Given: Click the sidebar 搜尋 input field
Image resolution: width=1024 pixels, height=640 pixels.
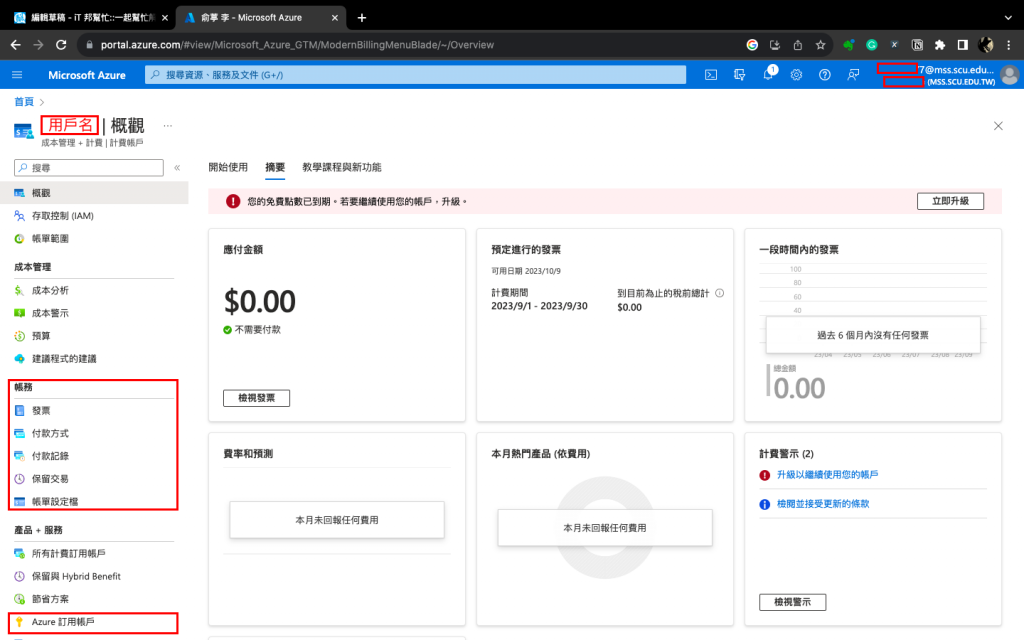Looking at the screenshot, I should click(89, 168).
